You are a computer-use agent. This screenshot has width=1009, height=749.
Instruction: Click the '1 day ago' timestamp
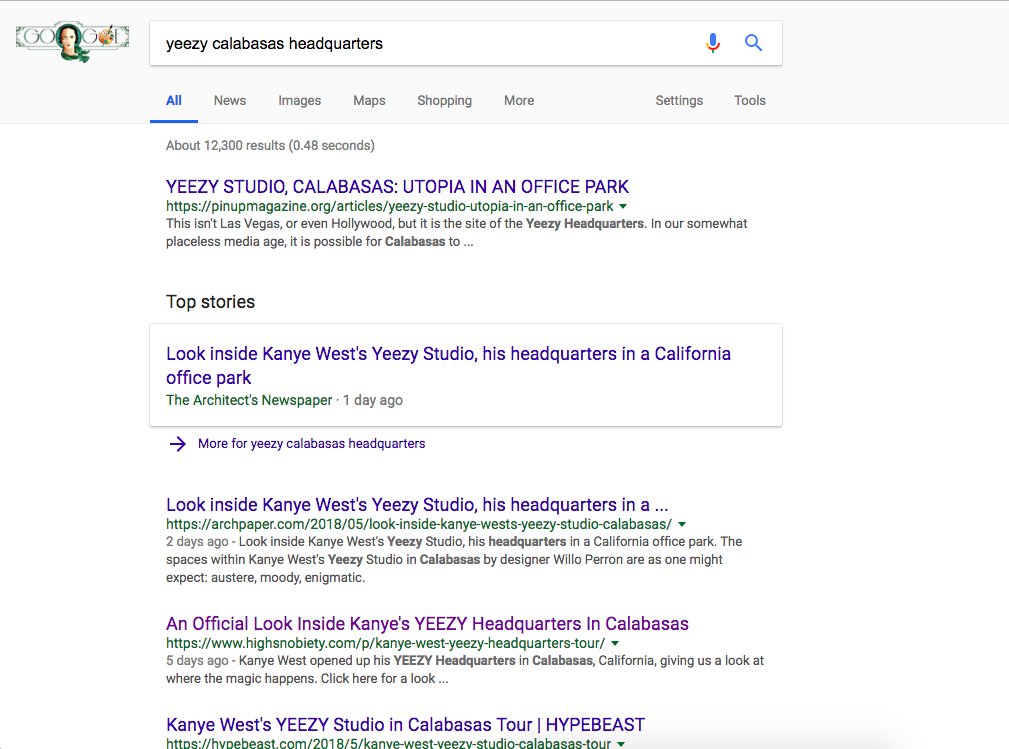click(373, 400)
